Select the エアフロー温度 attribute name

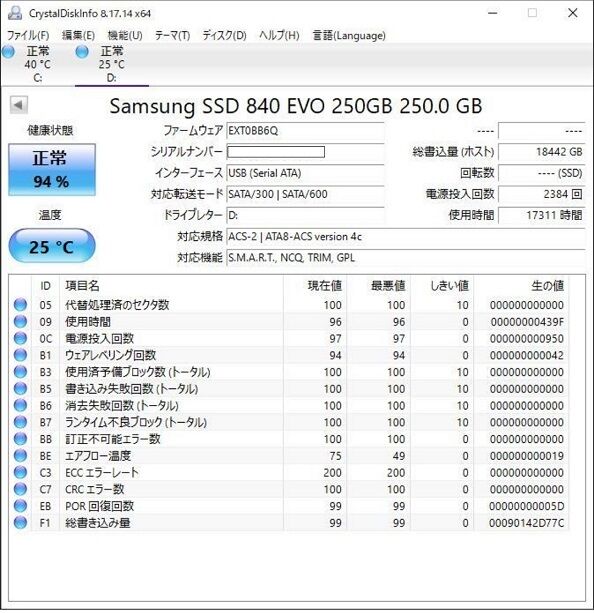click(98, 456)
